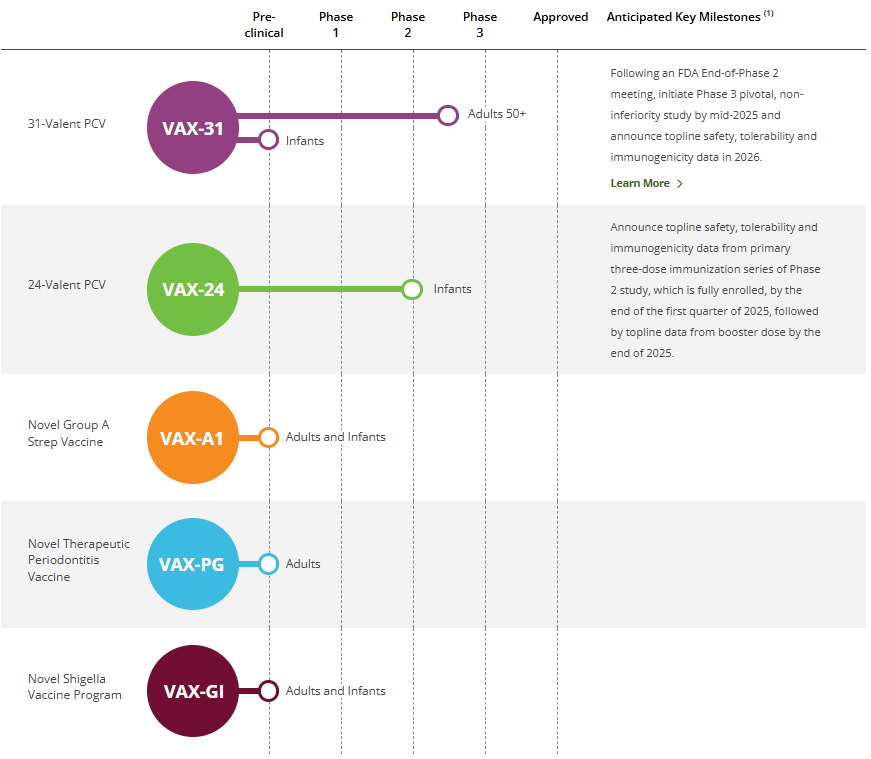Select the VAX-24 Infants progress marker
This screenshot has width=871, height=759.
[412, 289]
